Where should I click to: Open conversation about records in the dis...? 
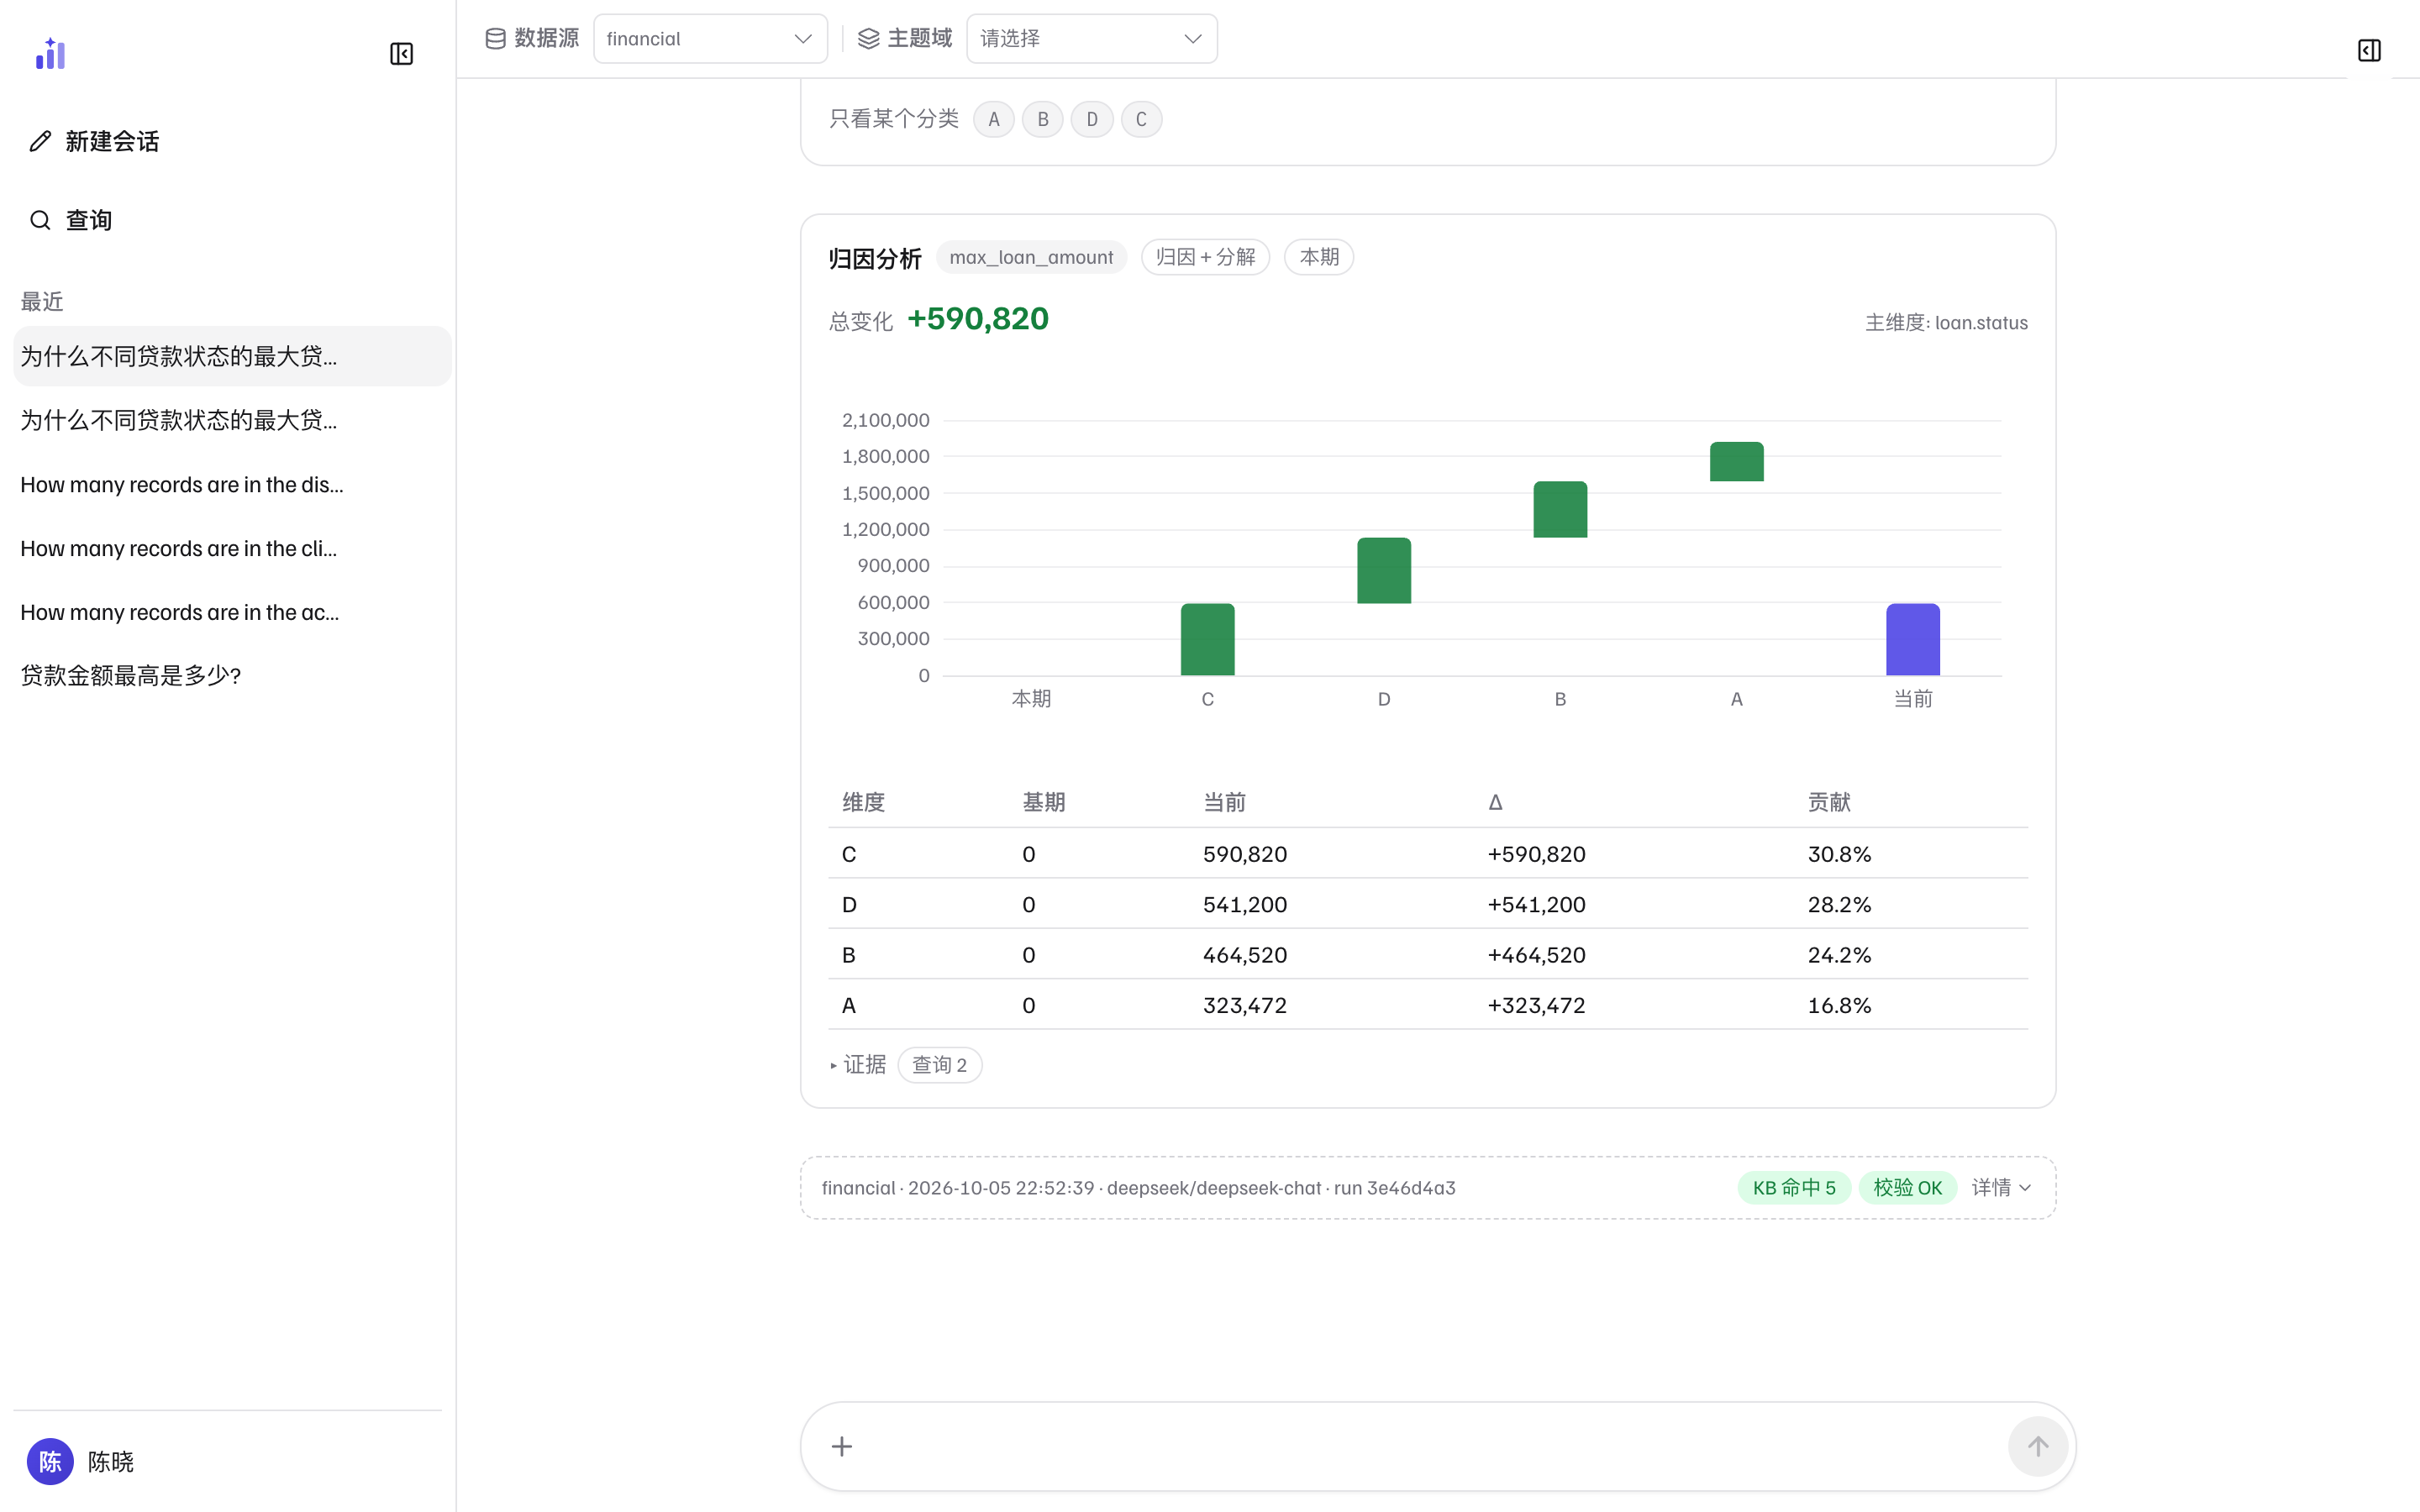(x=232, y=484)
